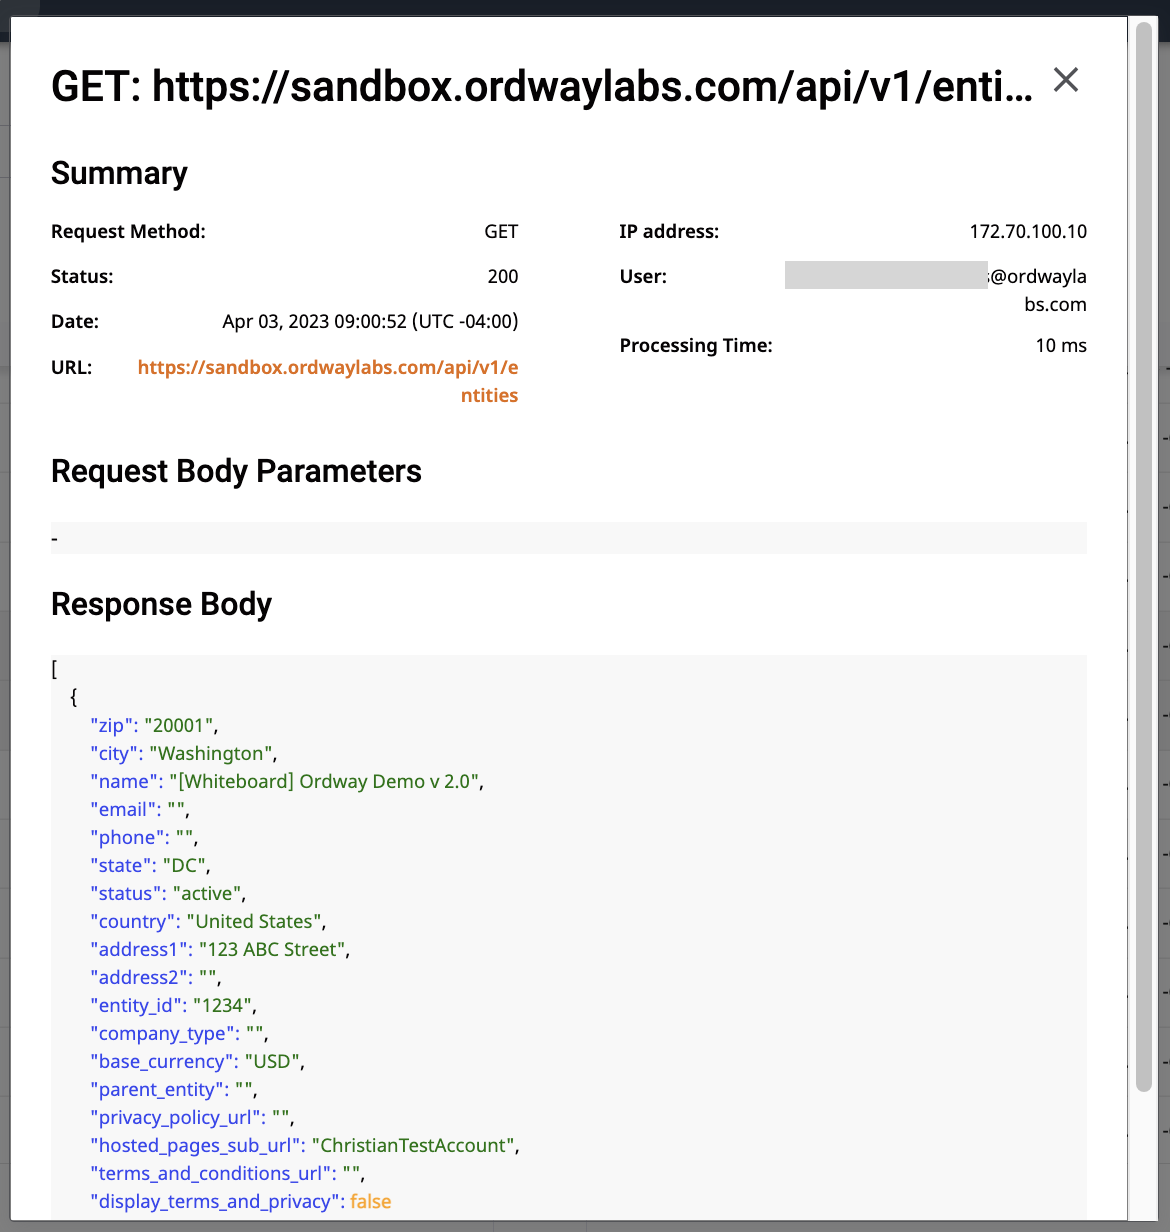
Task: Click the "city": "Washington" line
Action: click(x=184, y=753)
